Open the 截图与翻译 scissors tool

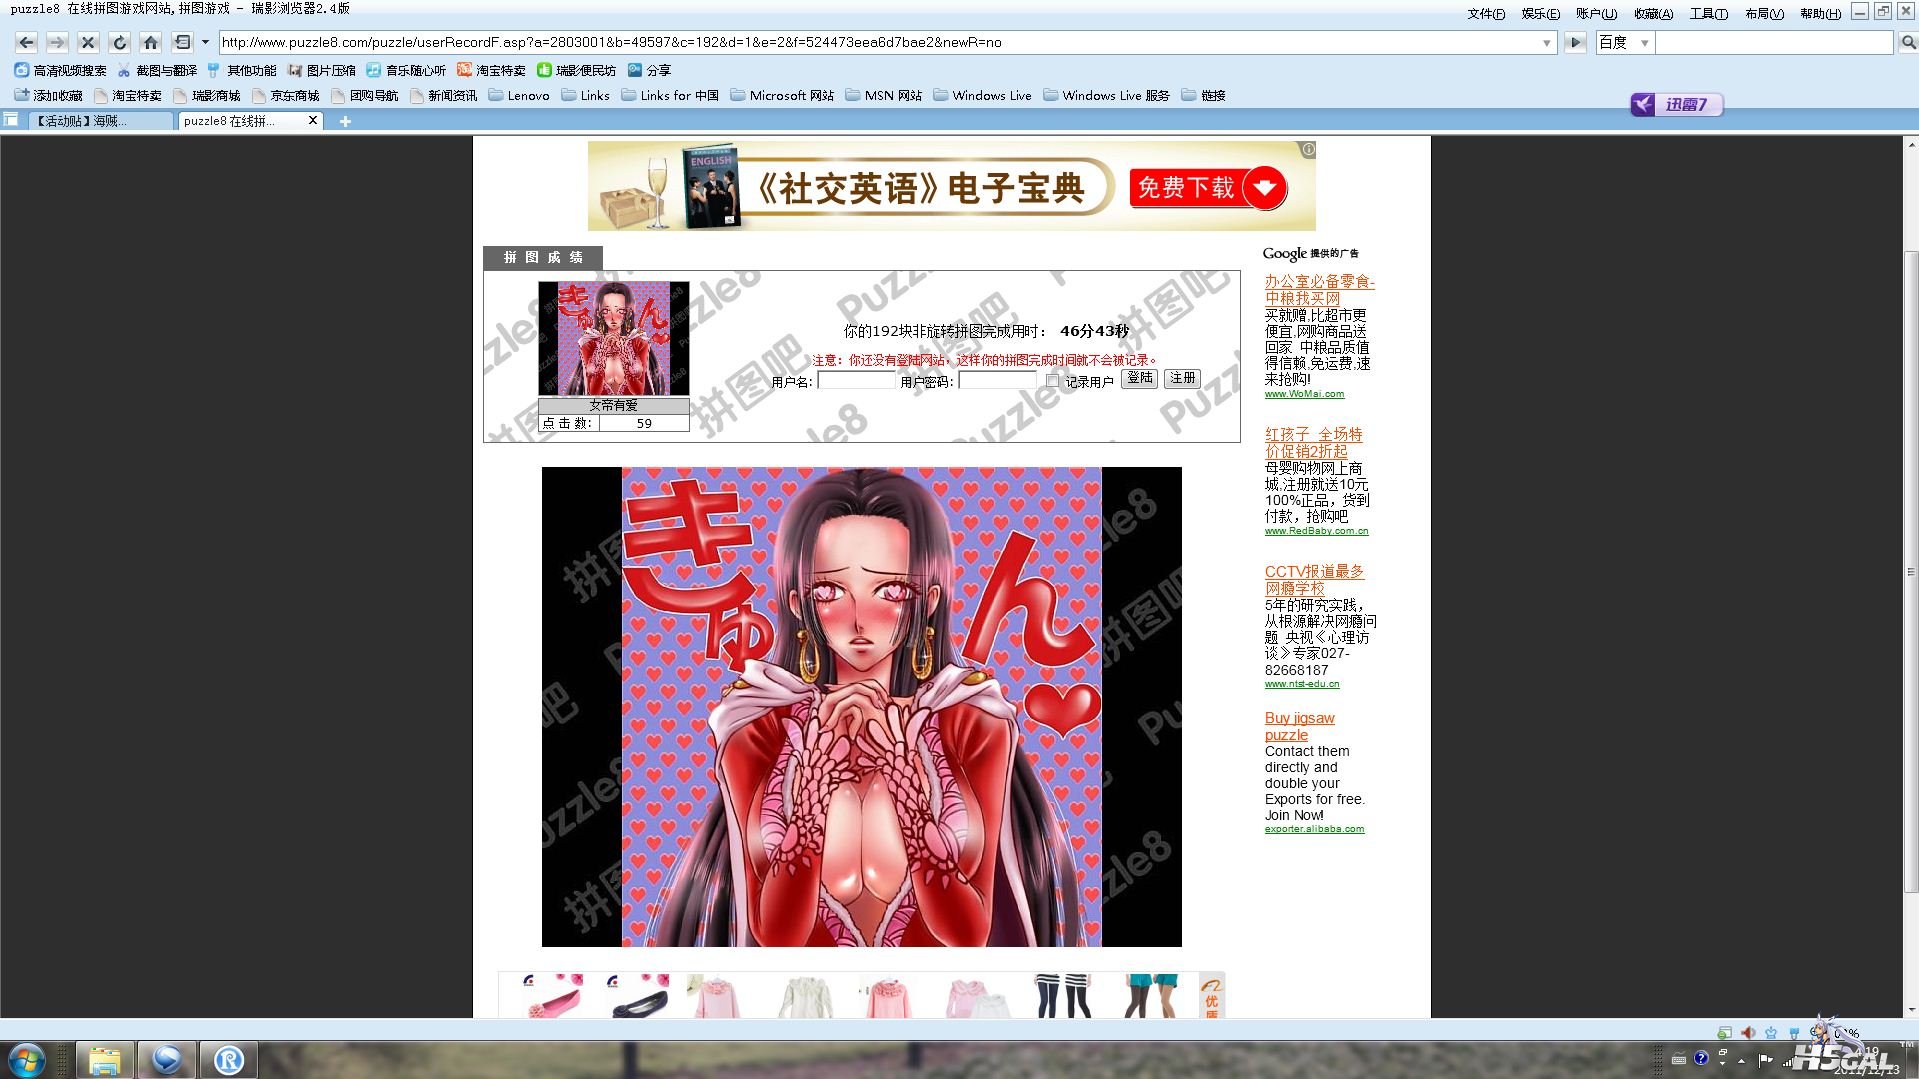click(157, 70)
